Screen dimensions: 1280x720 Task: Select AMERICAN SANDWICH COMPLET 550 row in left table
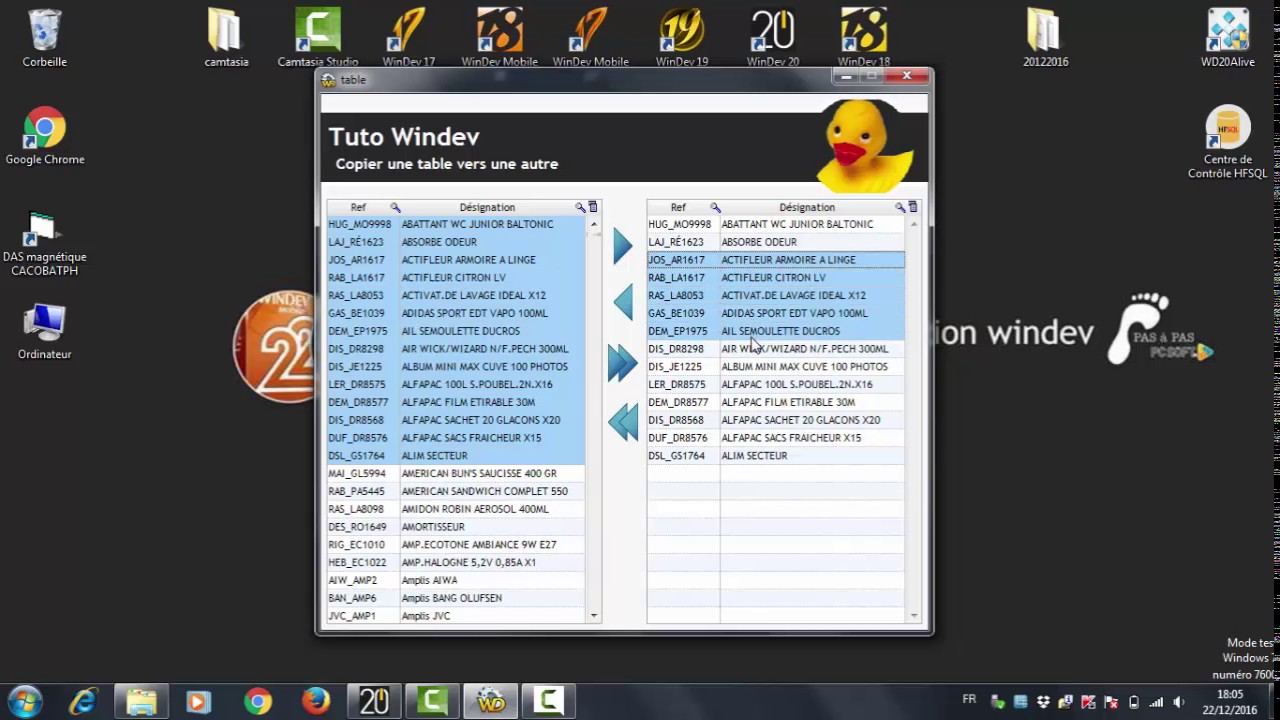pyautogui.click(x=456, y=491)
